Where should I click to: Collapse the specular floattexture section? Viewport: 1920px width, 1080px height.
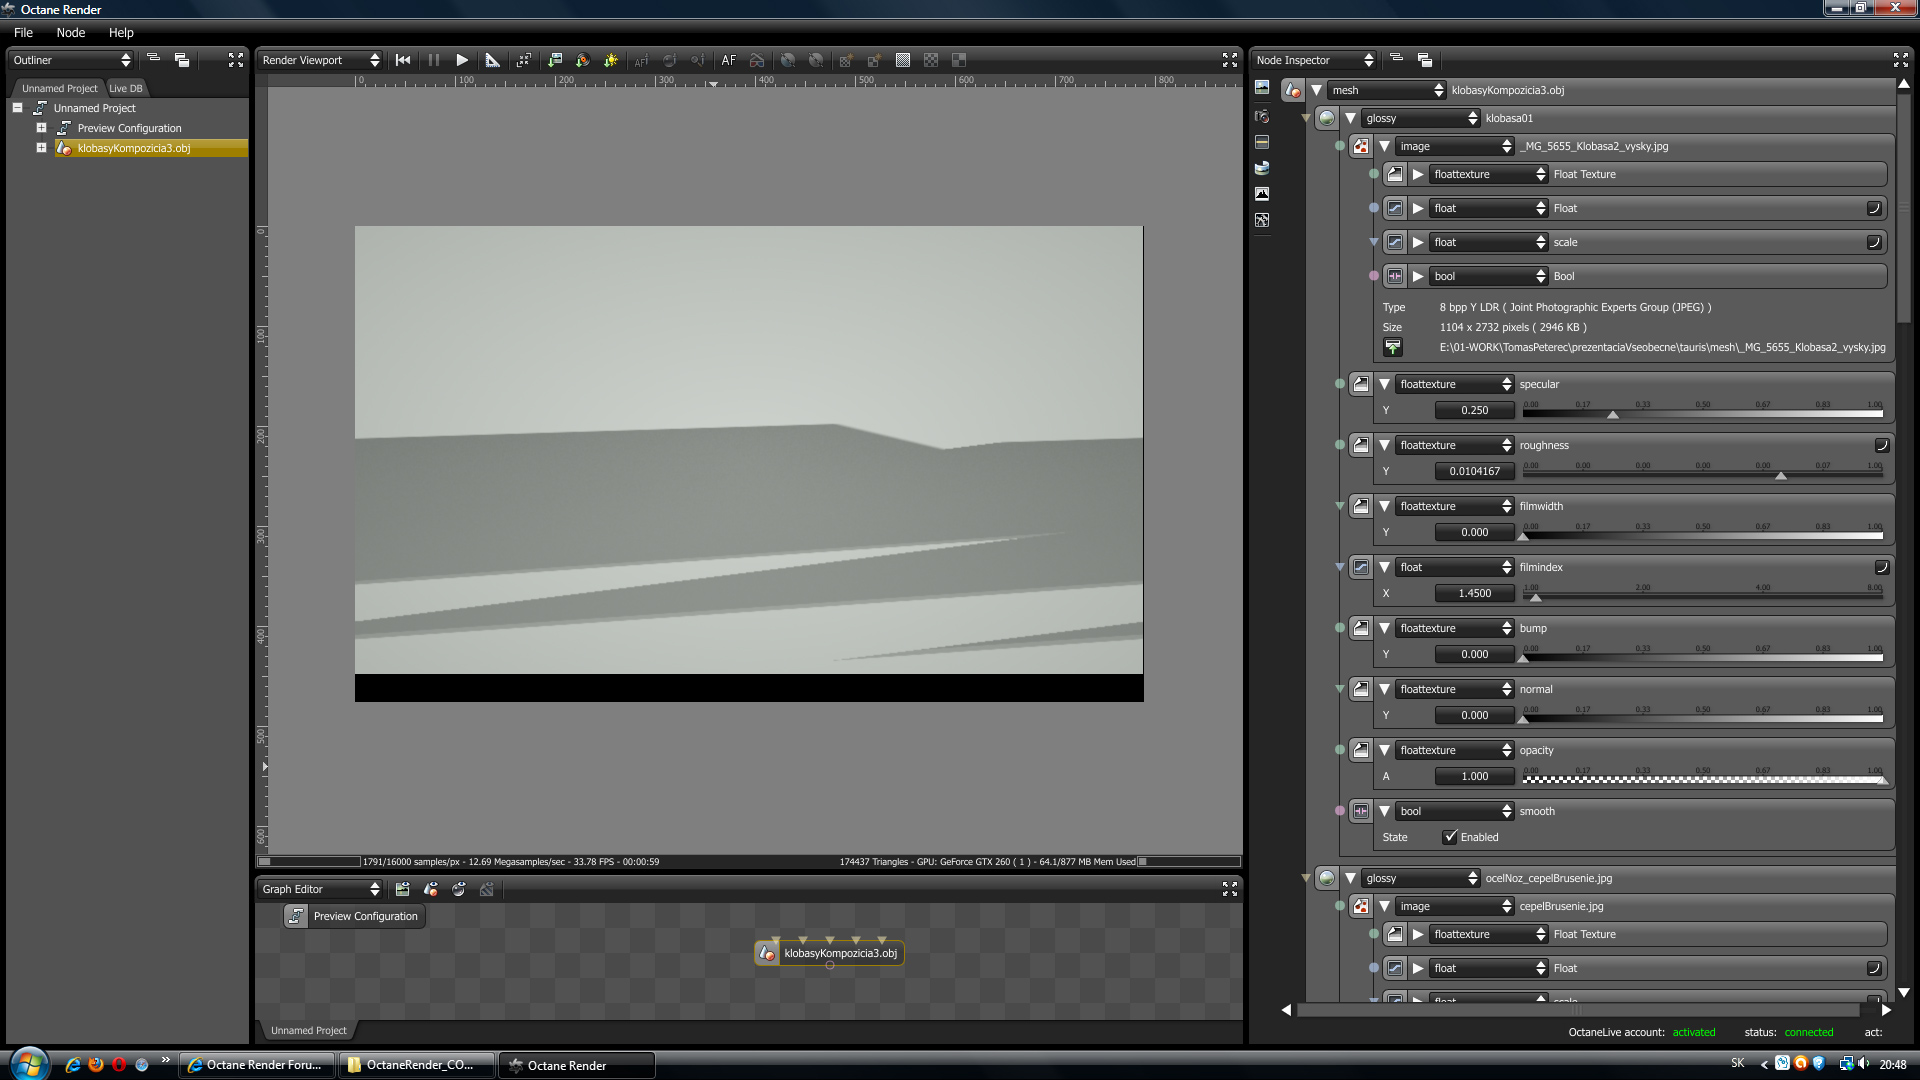(x=1385, y=384)
